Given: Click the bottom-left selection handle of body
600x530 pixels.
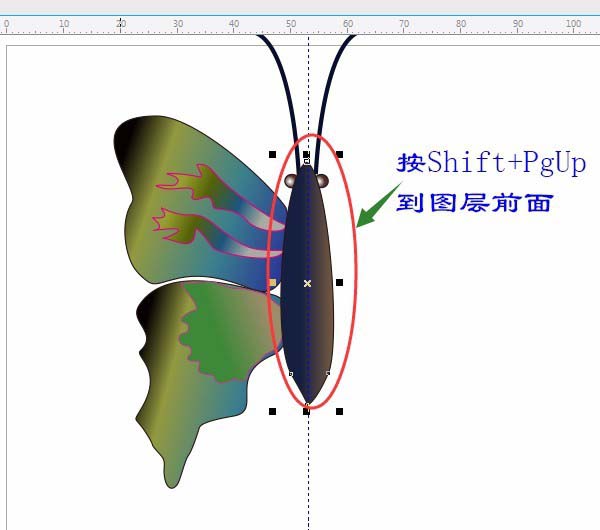Looking at the screenshot, I should tap(272, 412).
